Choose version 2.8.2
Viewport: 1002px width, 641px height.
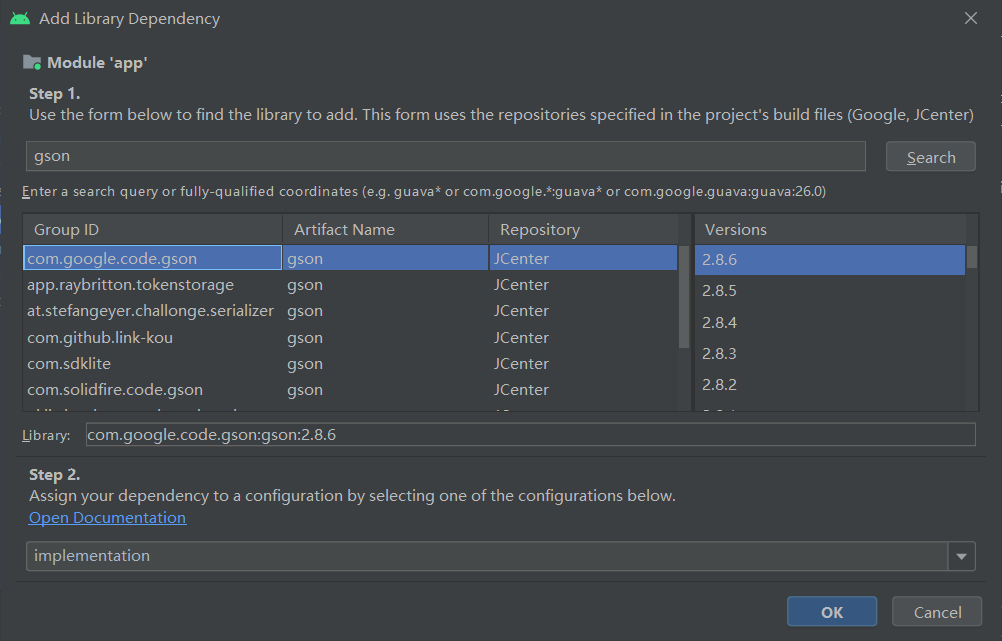coord(829,385)
